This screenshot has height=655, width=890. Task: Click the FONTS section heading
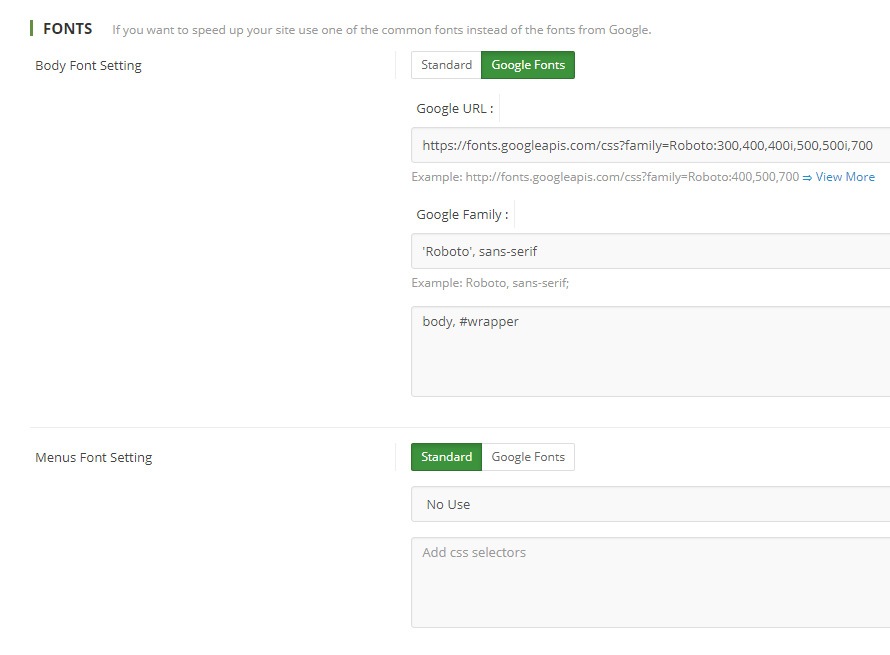(x=67, y=29)
